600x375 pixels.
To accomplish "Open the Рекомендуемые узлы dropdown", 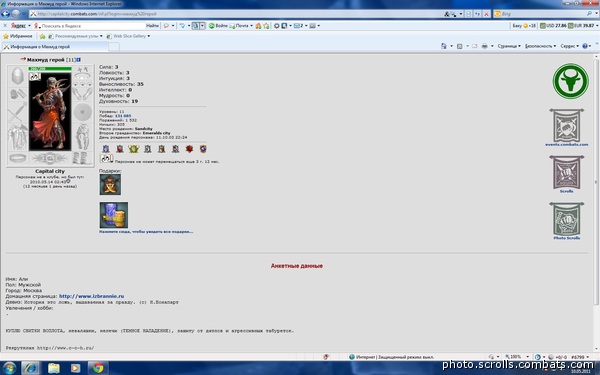I will pyautogui.click(x=76, y=36).
